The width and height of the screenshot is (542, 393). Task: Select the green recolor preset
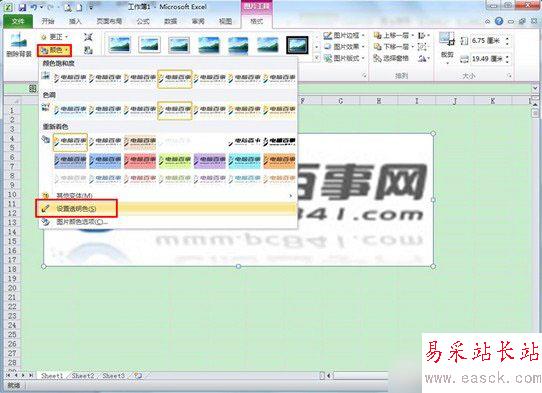175,161
